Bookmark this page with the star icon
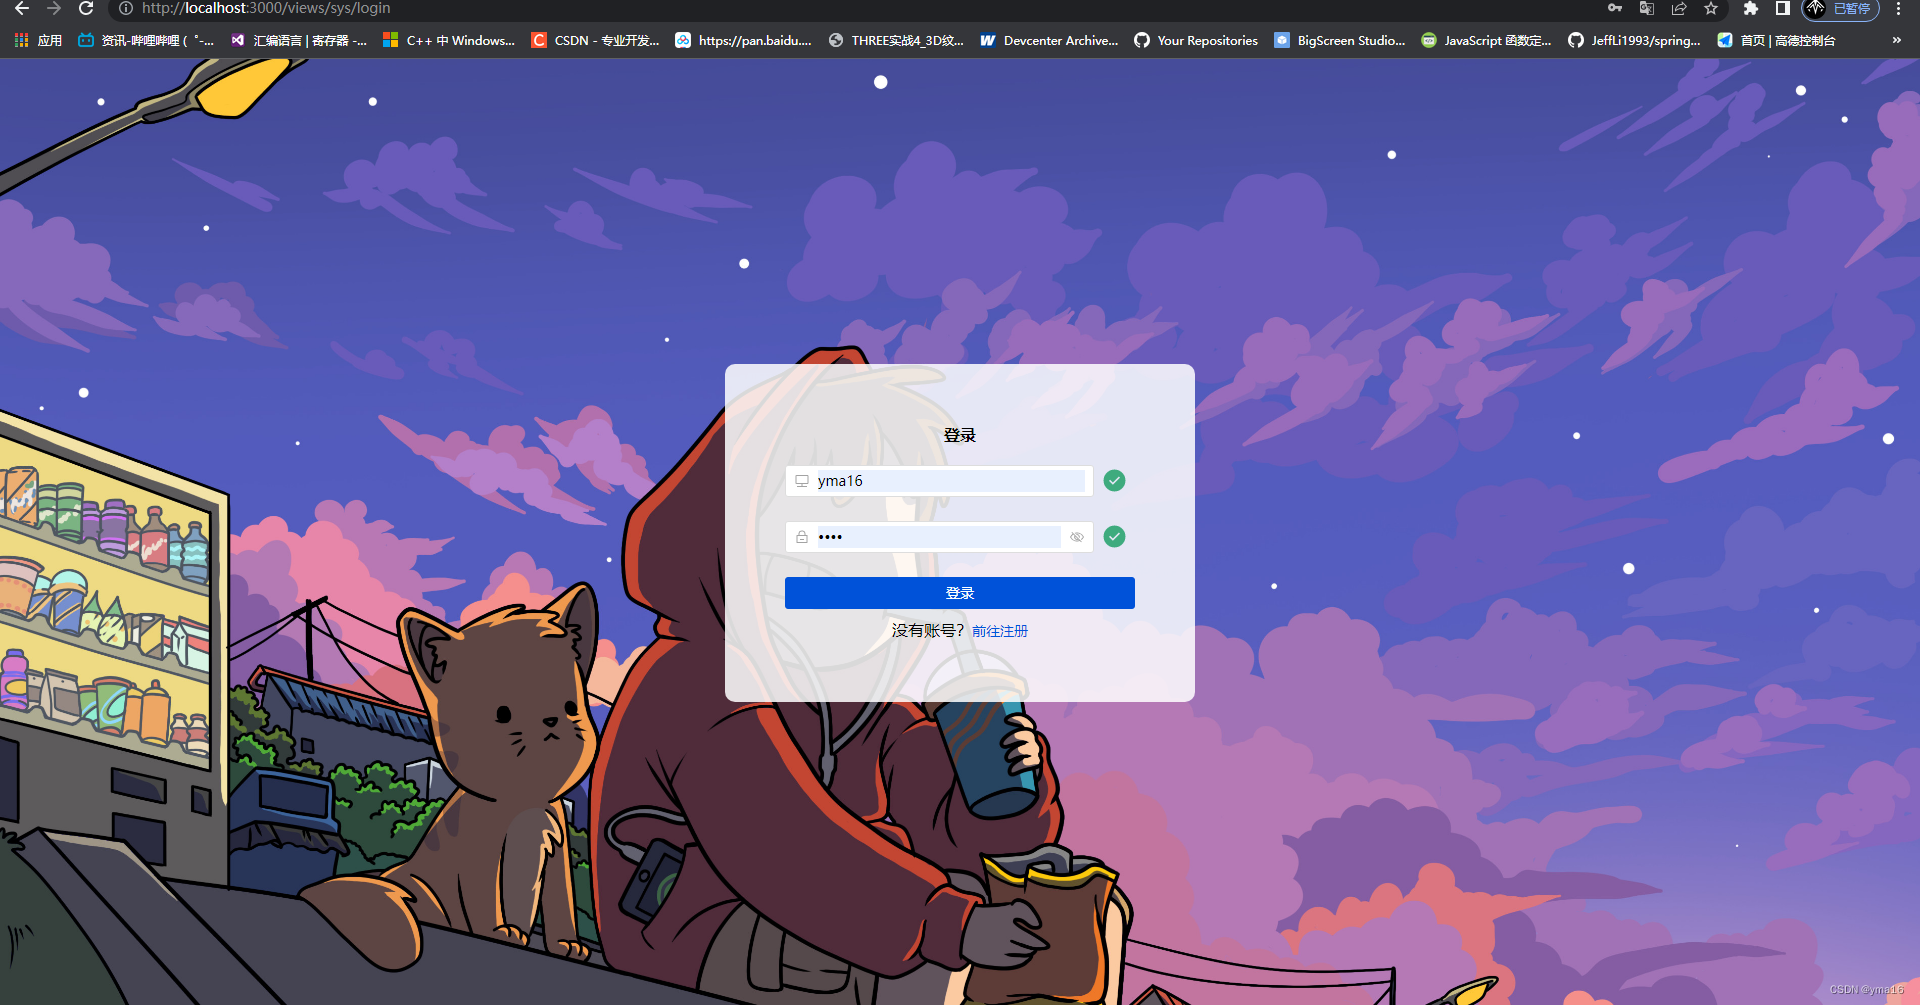The height and width of the screenshot is (1005, 1920). point(1711,8)
